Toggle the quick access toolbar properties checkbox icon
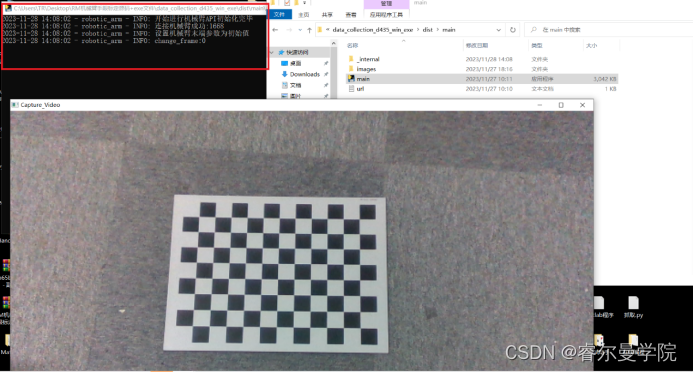The height and width of the screenshot is (372, 693). [287, 3]
